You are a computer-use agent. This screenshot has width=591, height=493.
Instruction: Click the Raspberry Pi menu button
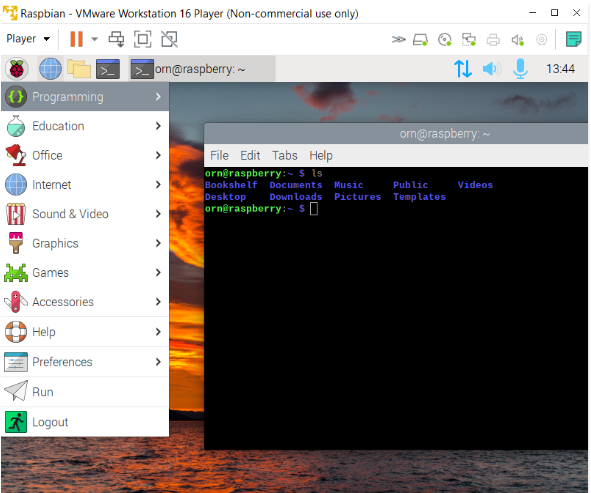[16, 69]
